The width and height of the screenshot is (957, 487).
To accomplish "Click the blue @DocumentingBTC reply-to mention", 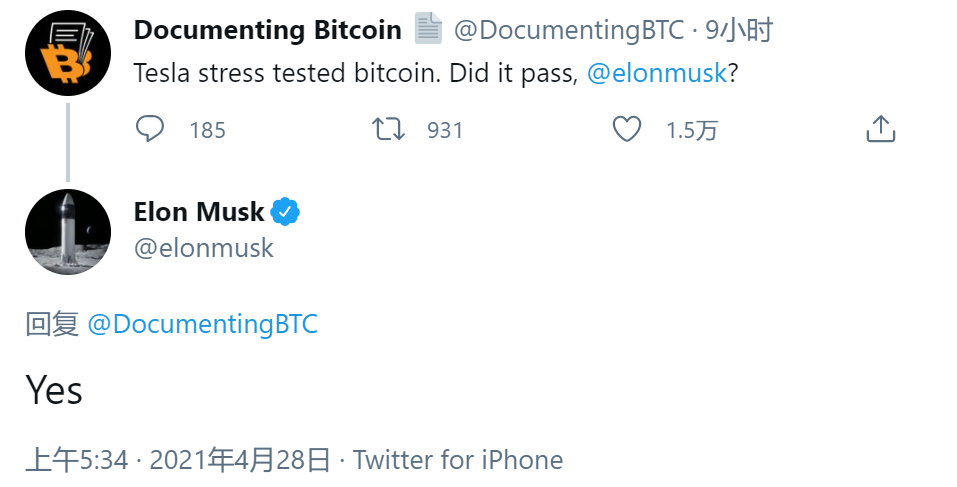I will [203, 324].
